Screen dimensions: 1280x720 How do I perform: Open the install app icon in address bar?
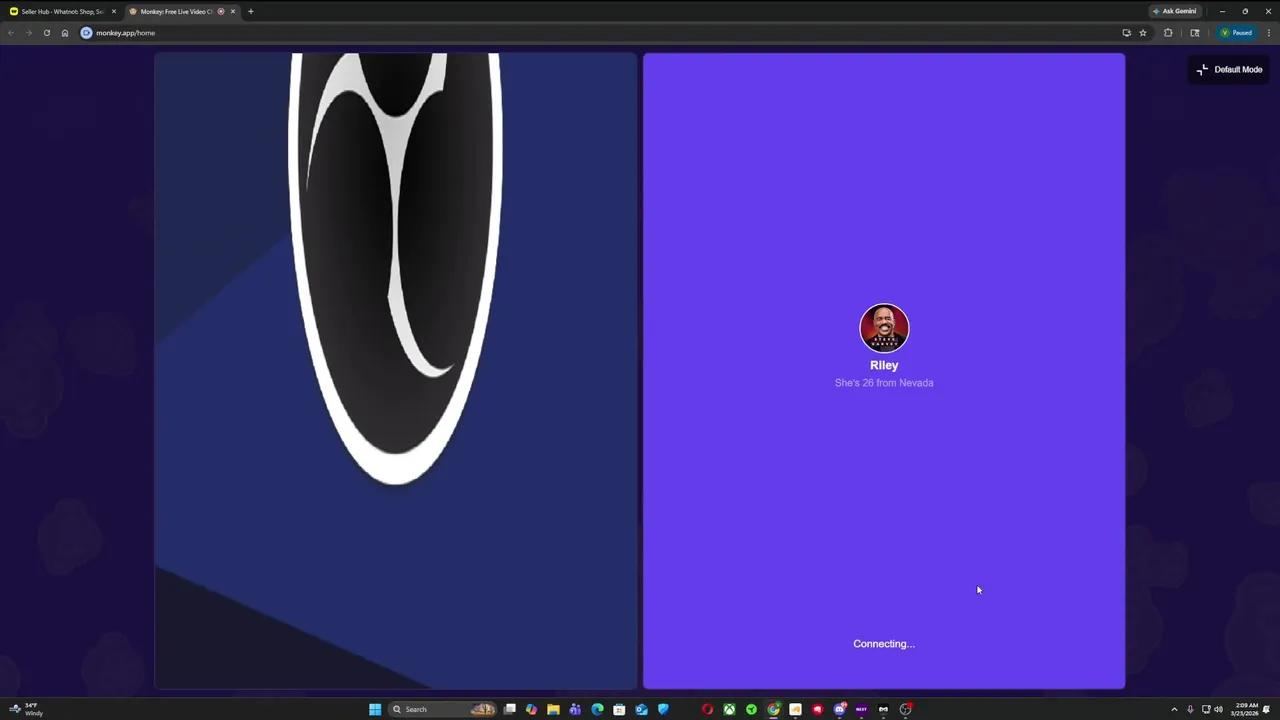(x=1126, y=33)
